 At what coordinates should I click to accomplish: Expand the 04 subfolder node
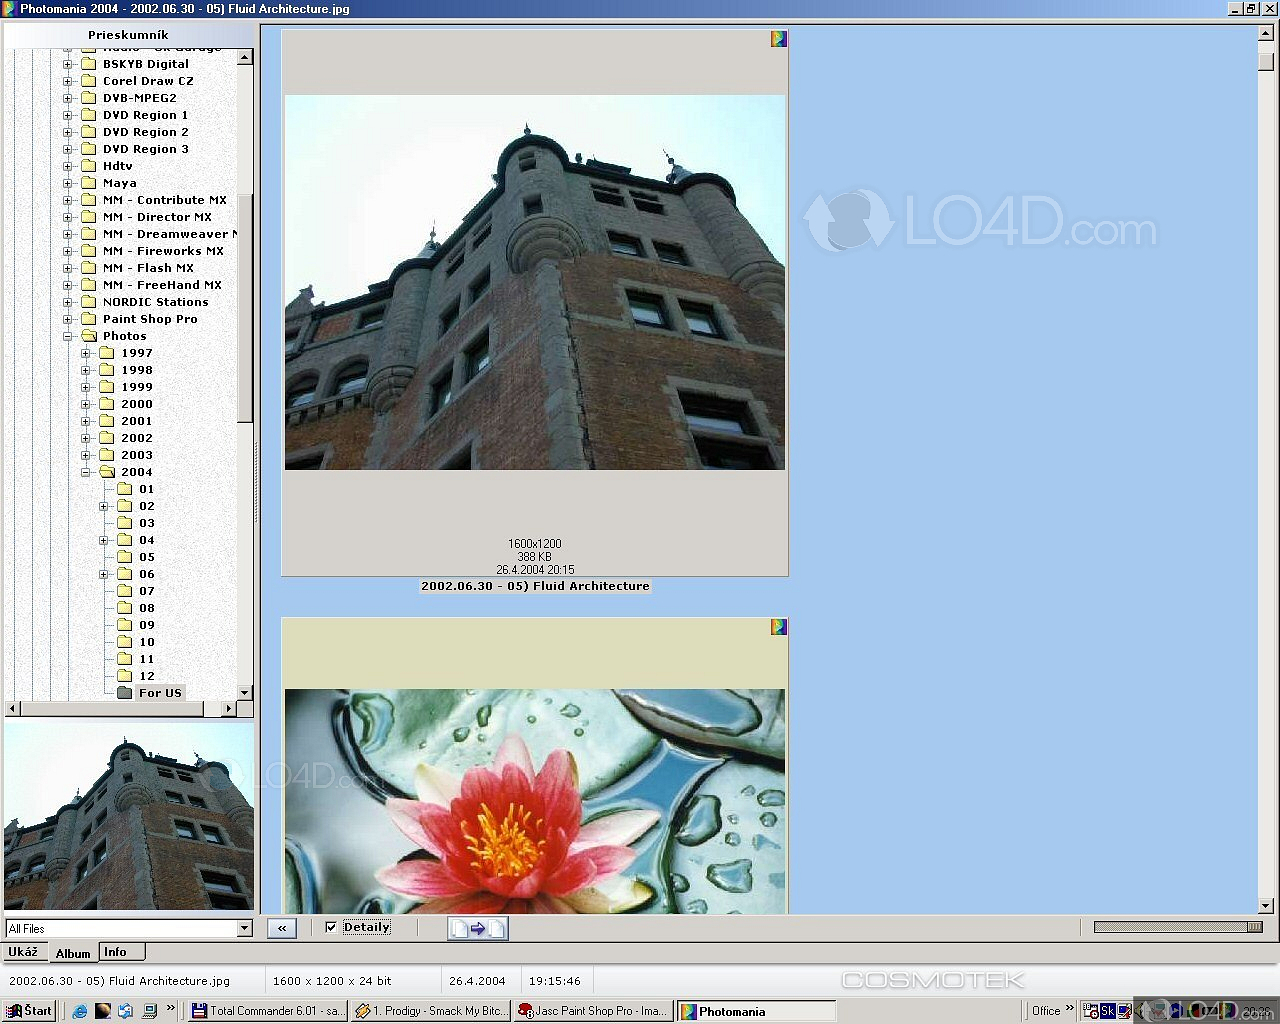pyautogui.click(x=104, y=540)
